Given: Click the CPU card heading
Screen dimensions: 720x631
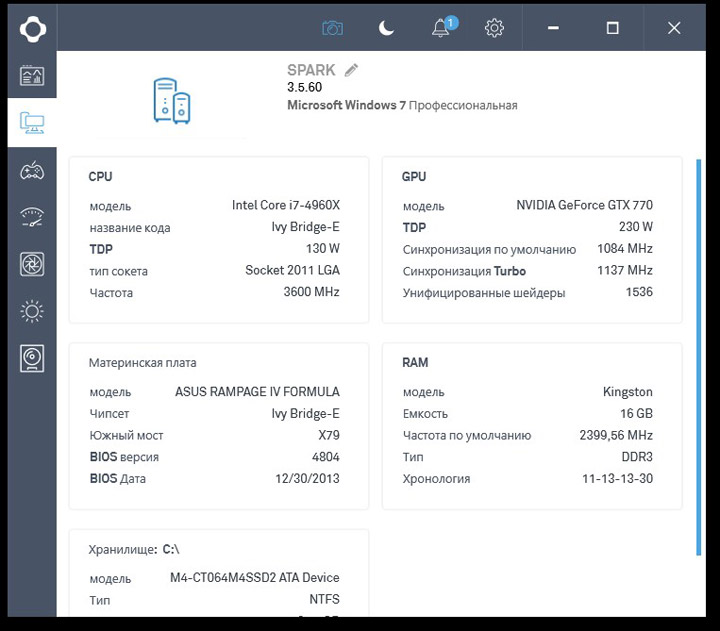Looking at the screenshot, I should click(100, 176).
